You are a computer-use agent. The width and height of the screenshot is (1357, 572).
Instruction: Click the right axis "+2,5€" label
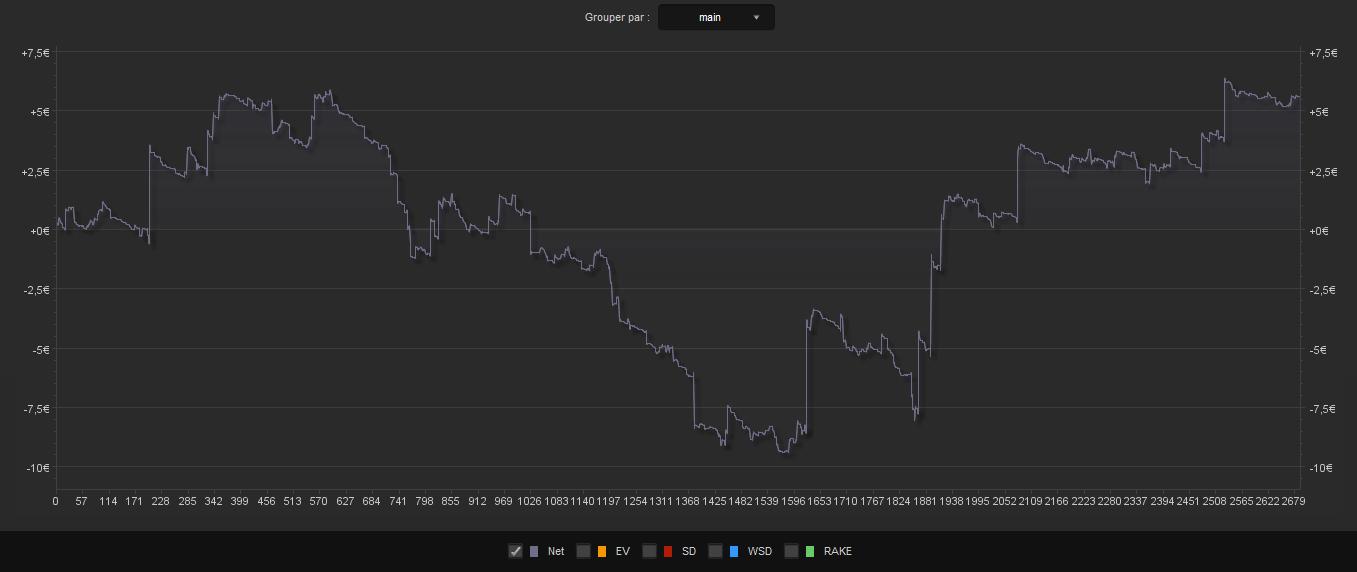click(x=1322, y=172)
